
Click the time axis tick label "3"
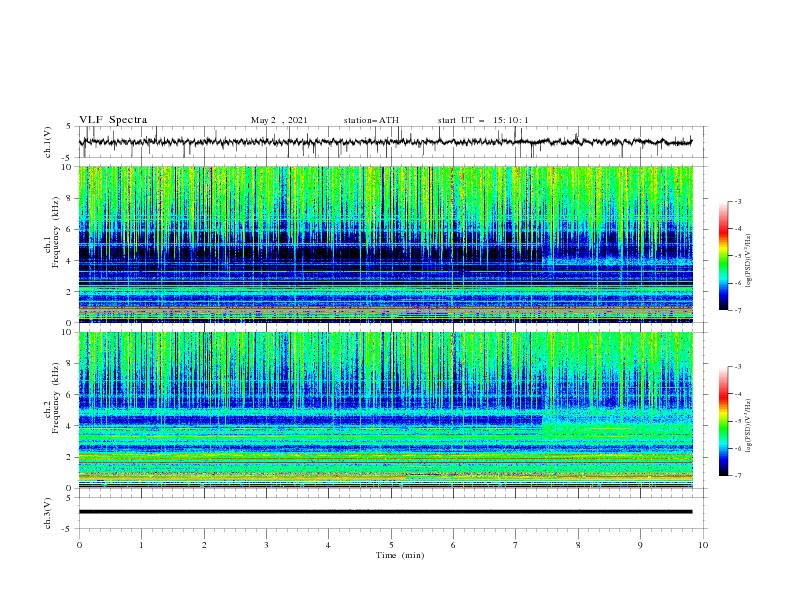tap(266, 545)
